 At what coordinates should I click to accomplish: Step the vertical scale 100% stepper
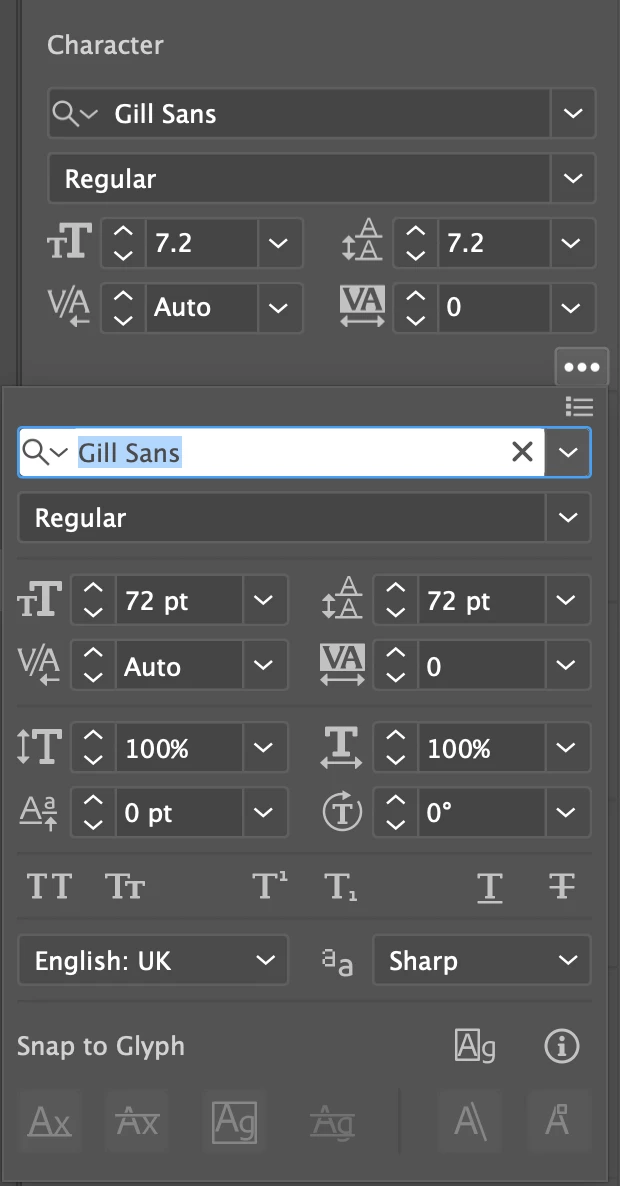(x=94, y=747)
